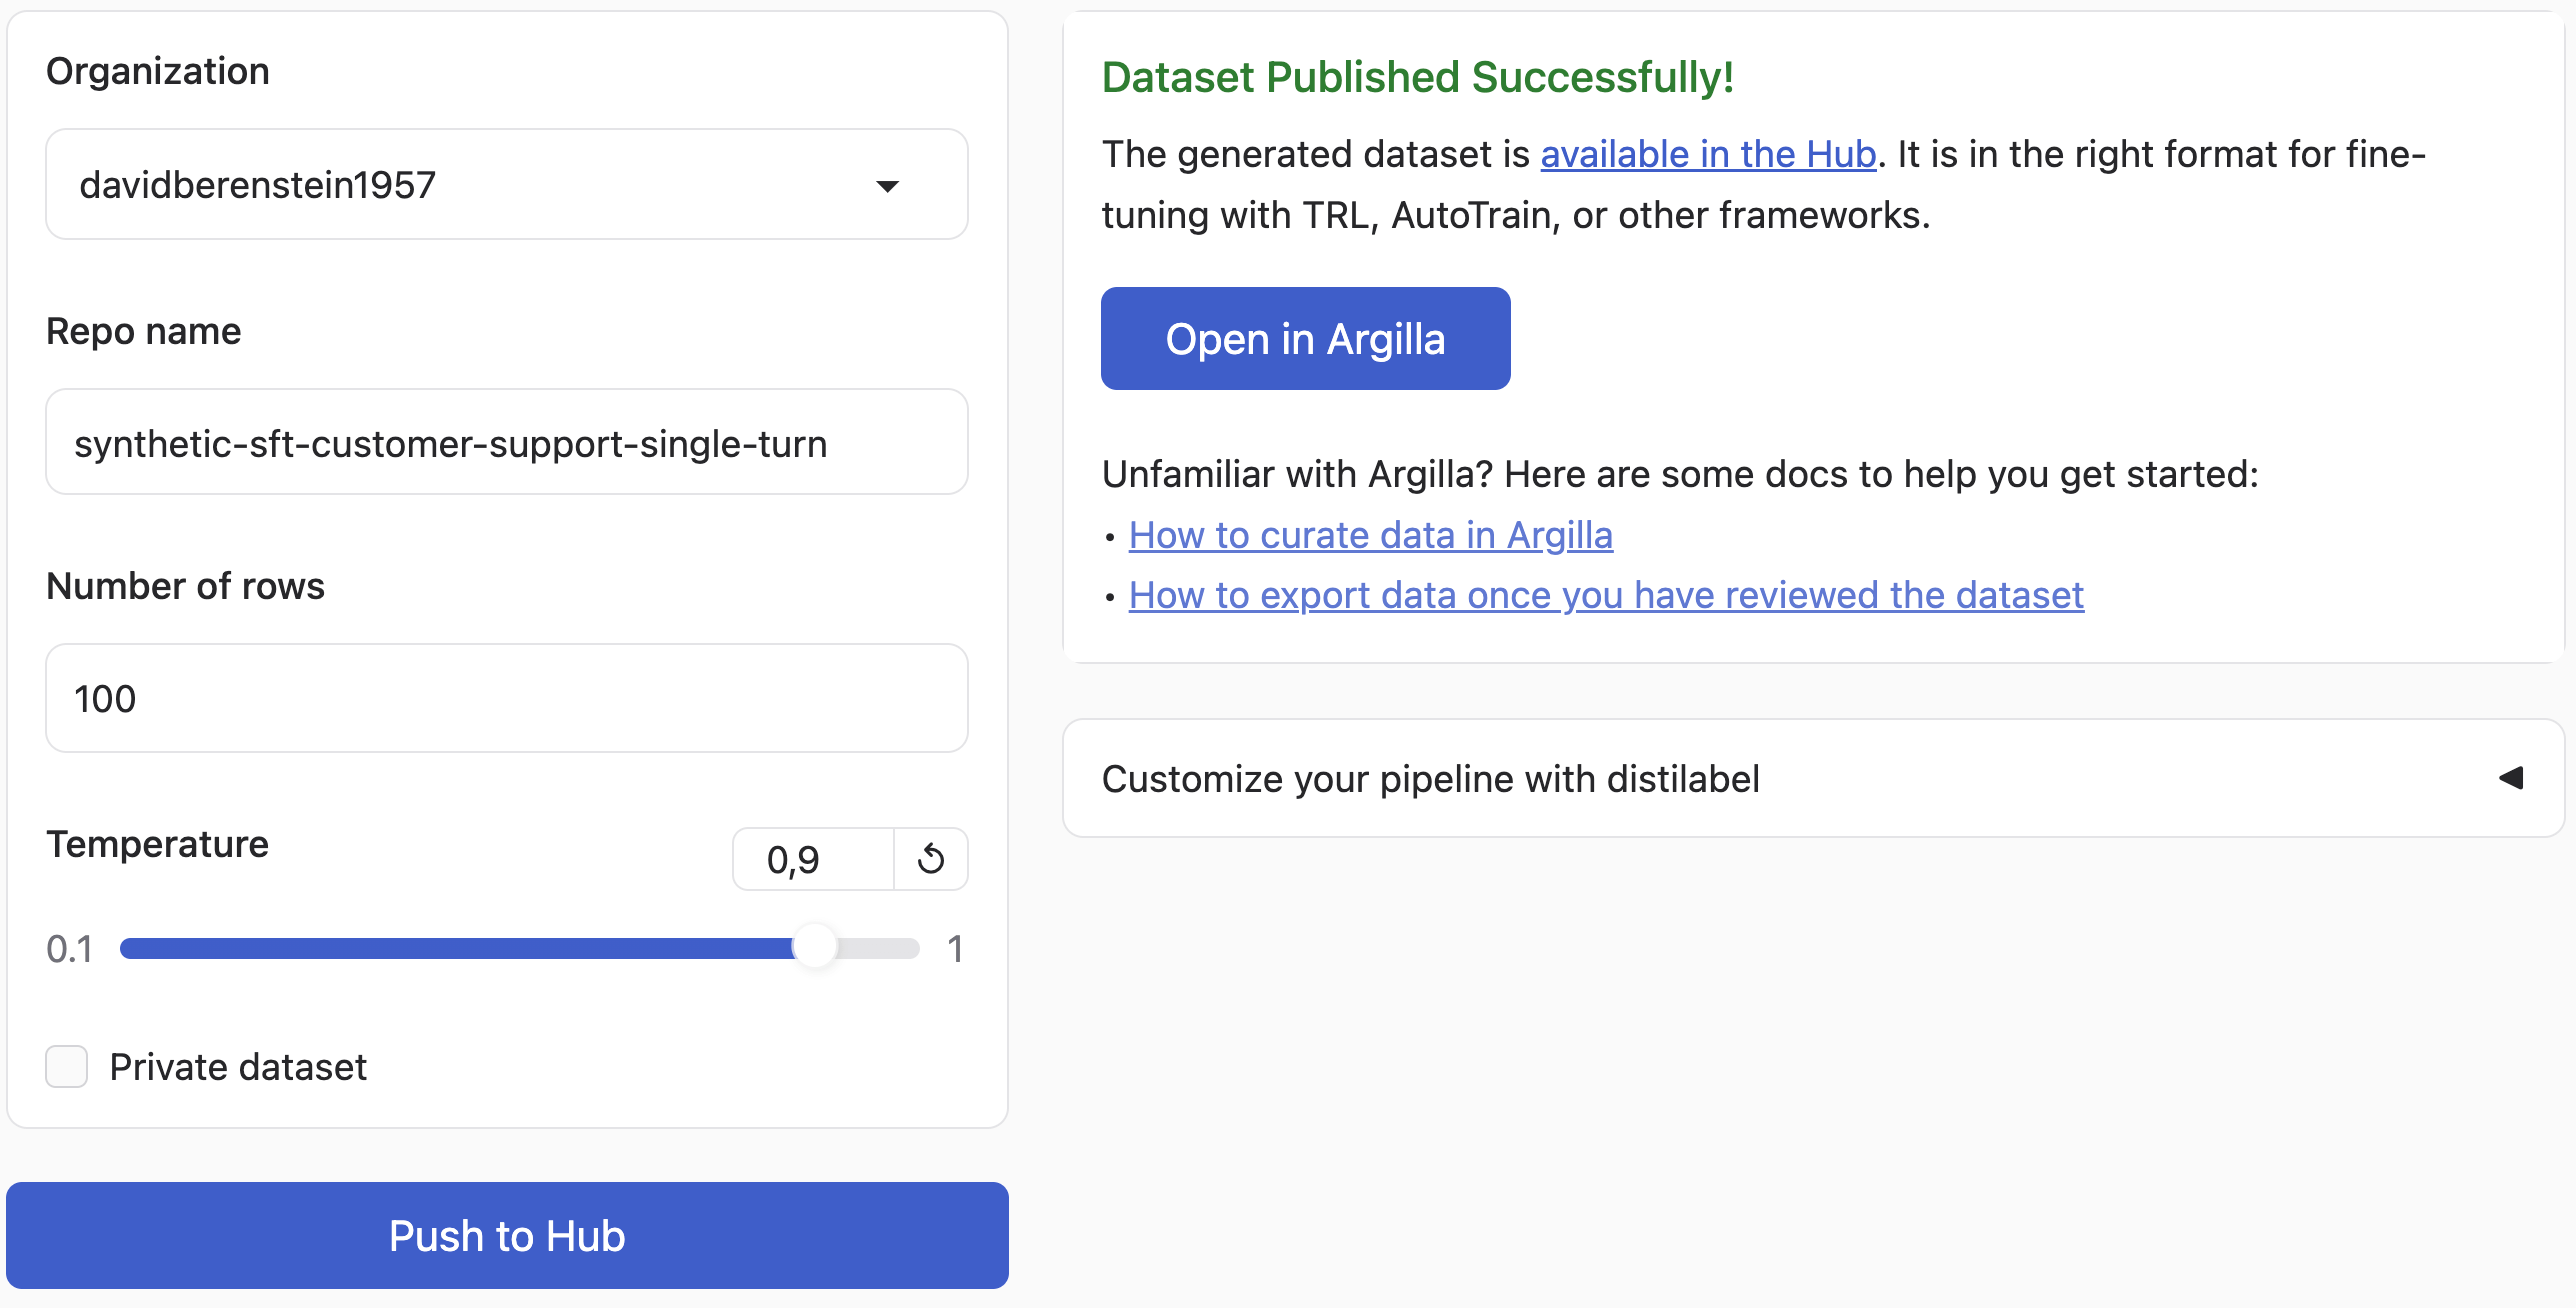This screenshot has height=1308, width=2576.
Task: Click the Private dataset label text
Action: (238, 1067)
